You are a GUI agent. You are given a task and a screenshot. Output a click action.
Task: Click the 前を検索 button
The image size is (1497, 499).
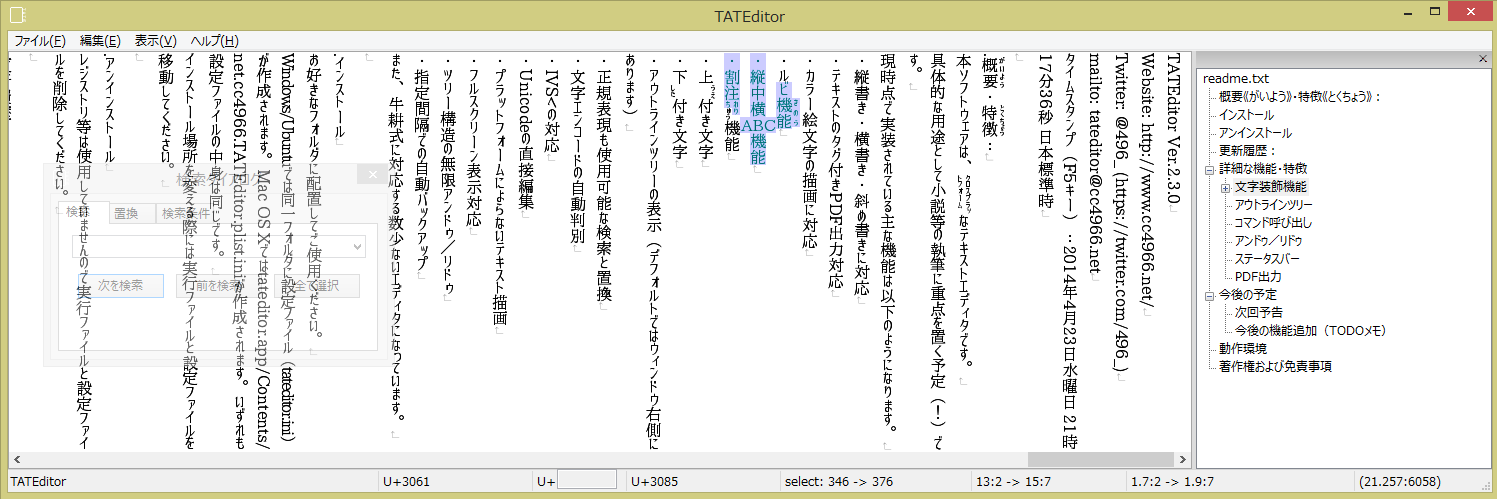(218, 286)
